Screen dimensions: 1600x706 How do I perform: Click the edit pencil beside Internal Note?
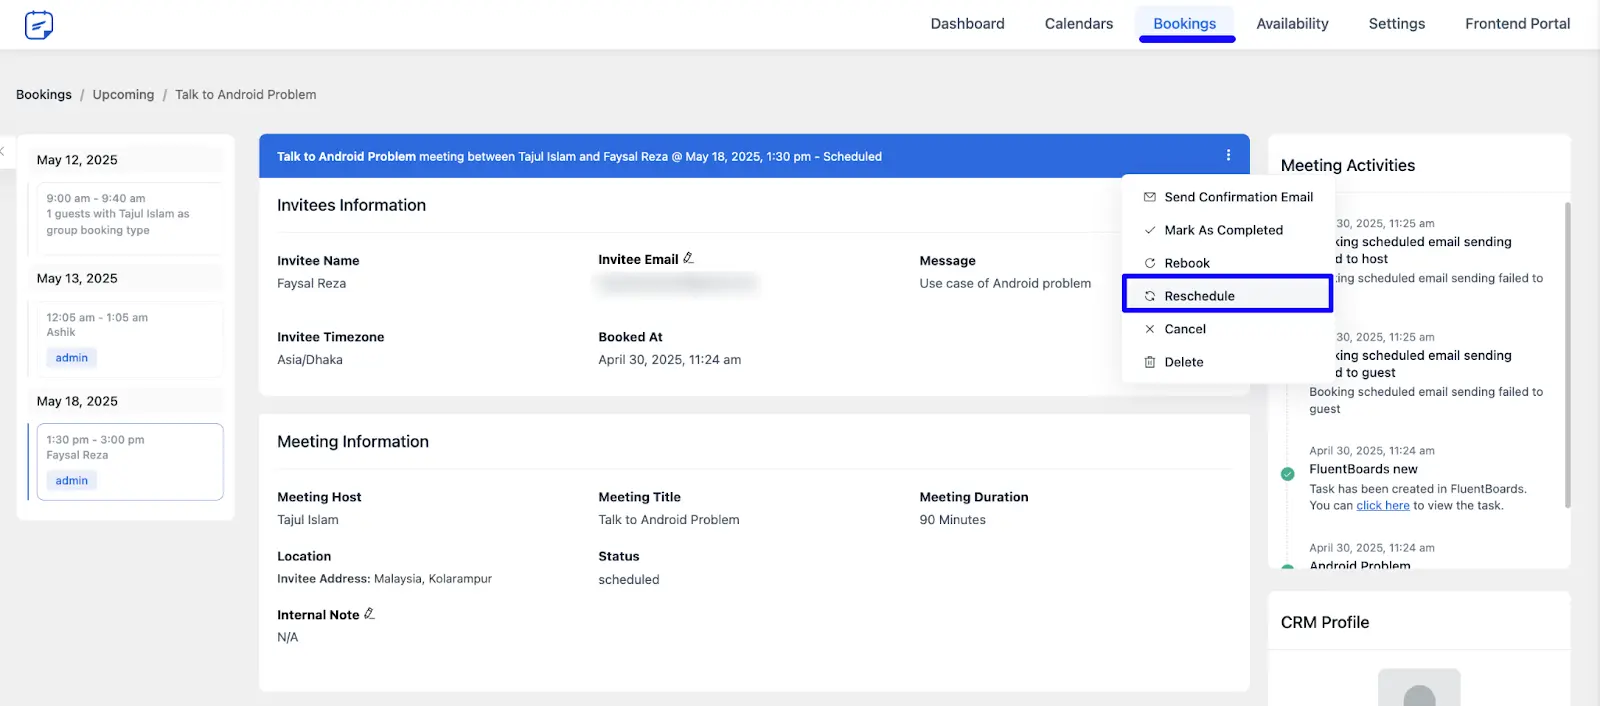pyautogui.click(x=369, y=614)
